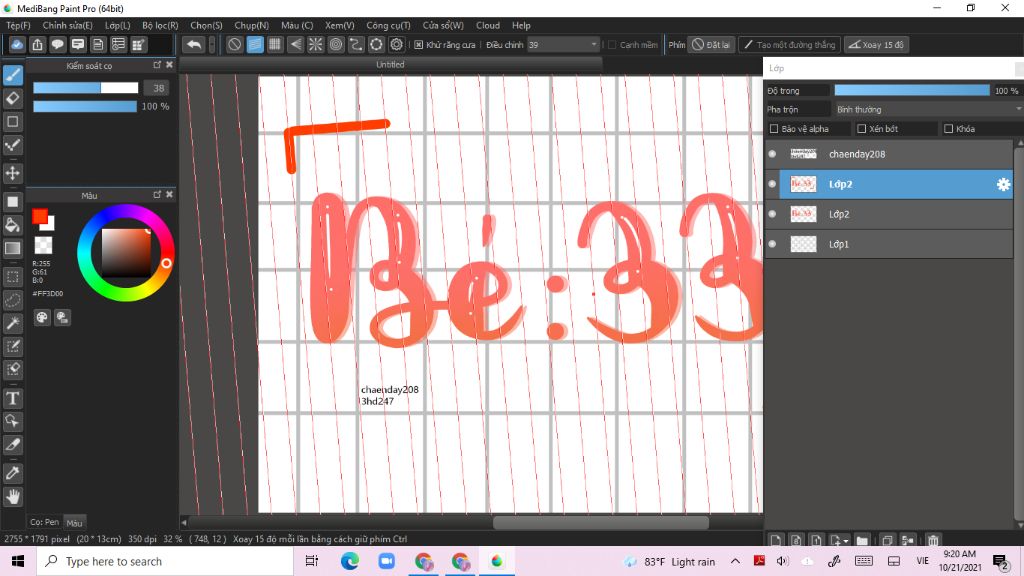
Task: Hide the highlighted Lớp2 layer
Action: [773, 184]
